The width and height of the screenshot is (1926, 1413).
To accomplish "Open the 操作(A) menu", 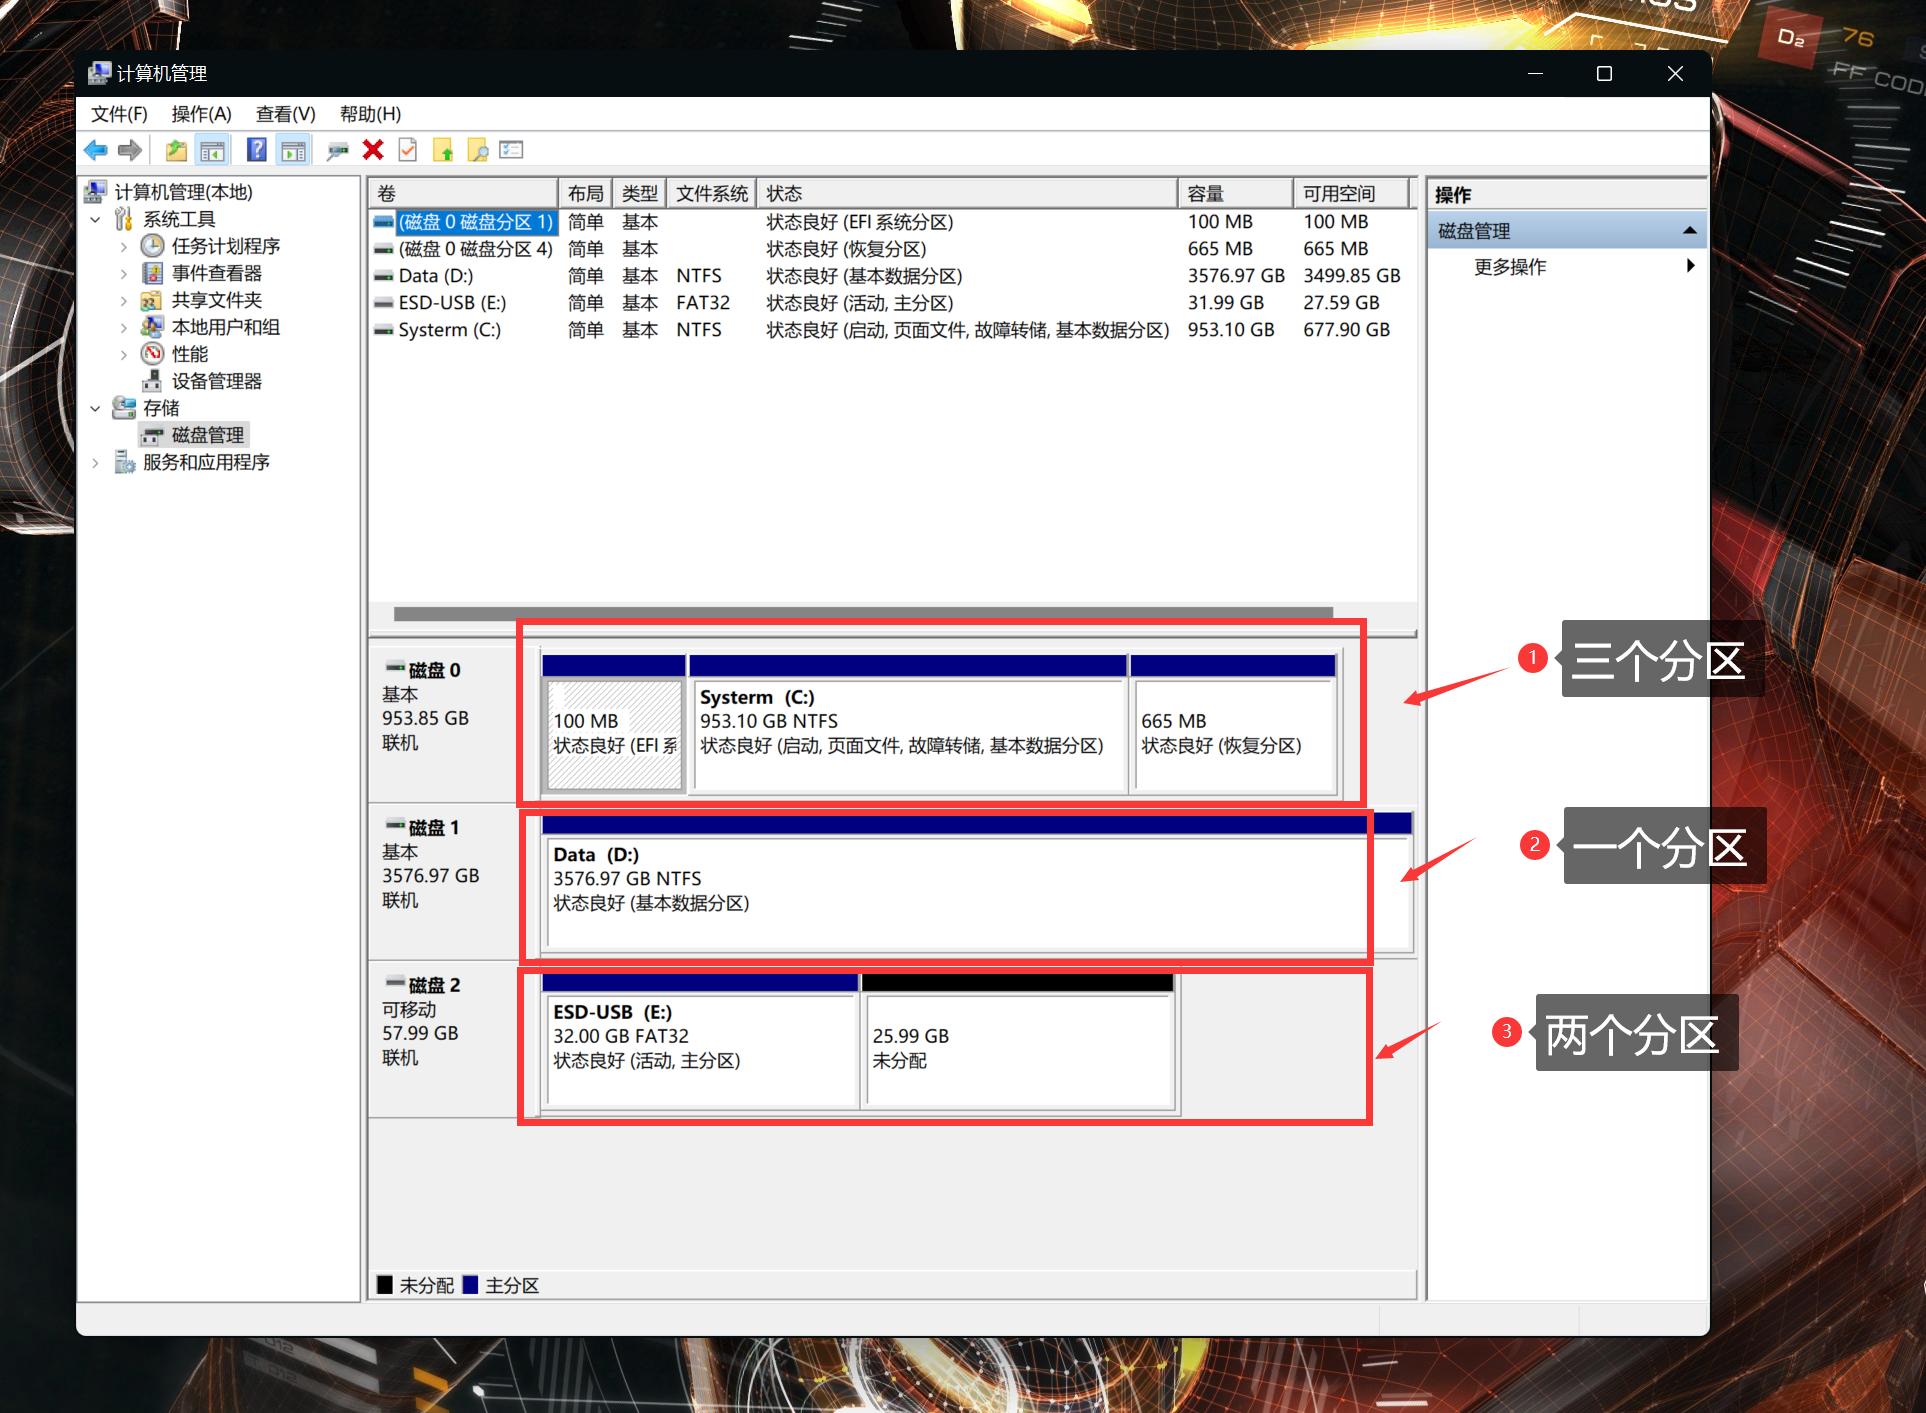I will 201,114.
